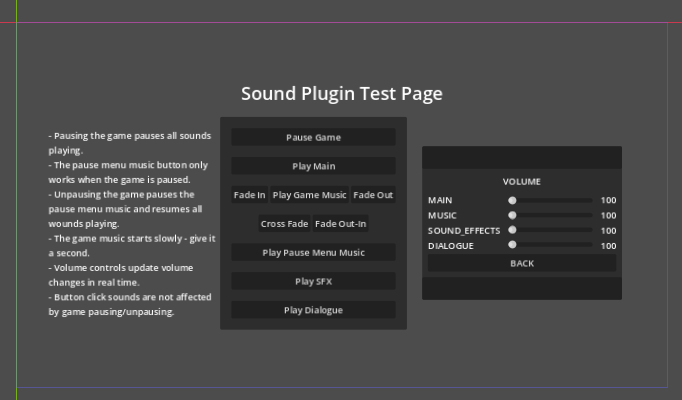This screenshot has height=400, width=682.
Task: Click the DIALOGUE volume value 100
Action: [608, 245]
